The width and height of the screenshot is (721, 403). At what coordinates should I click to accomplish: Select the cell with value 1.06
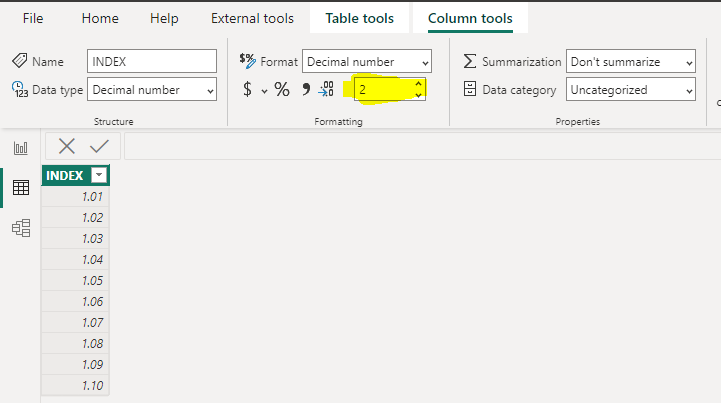[x=75, y=301]
